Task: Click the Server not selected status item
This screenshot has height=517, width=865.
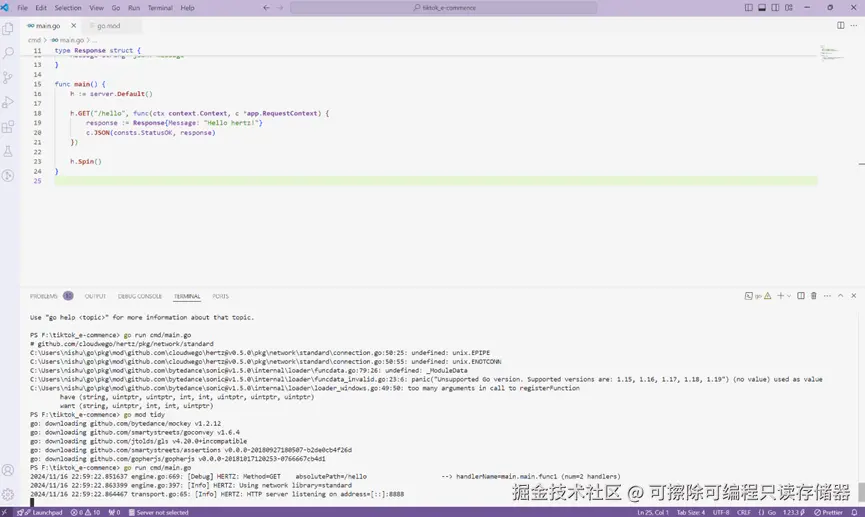Action: (x=158, y=512)
